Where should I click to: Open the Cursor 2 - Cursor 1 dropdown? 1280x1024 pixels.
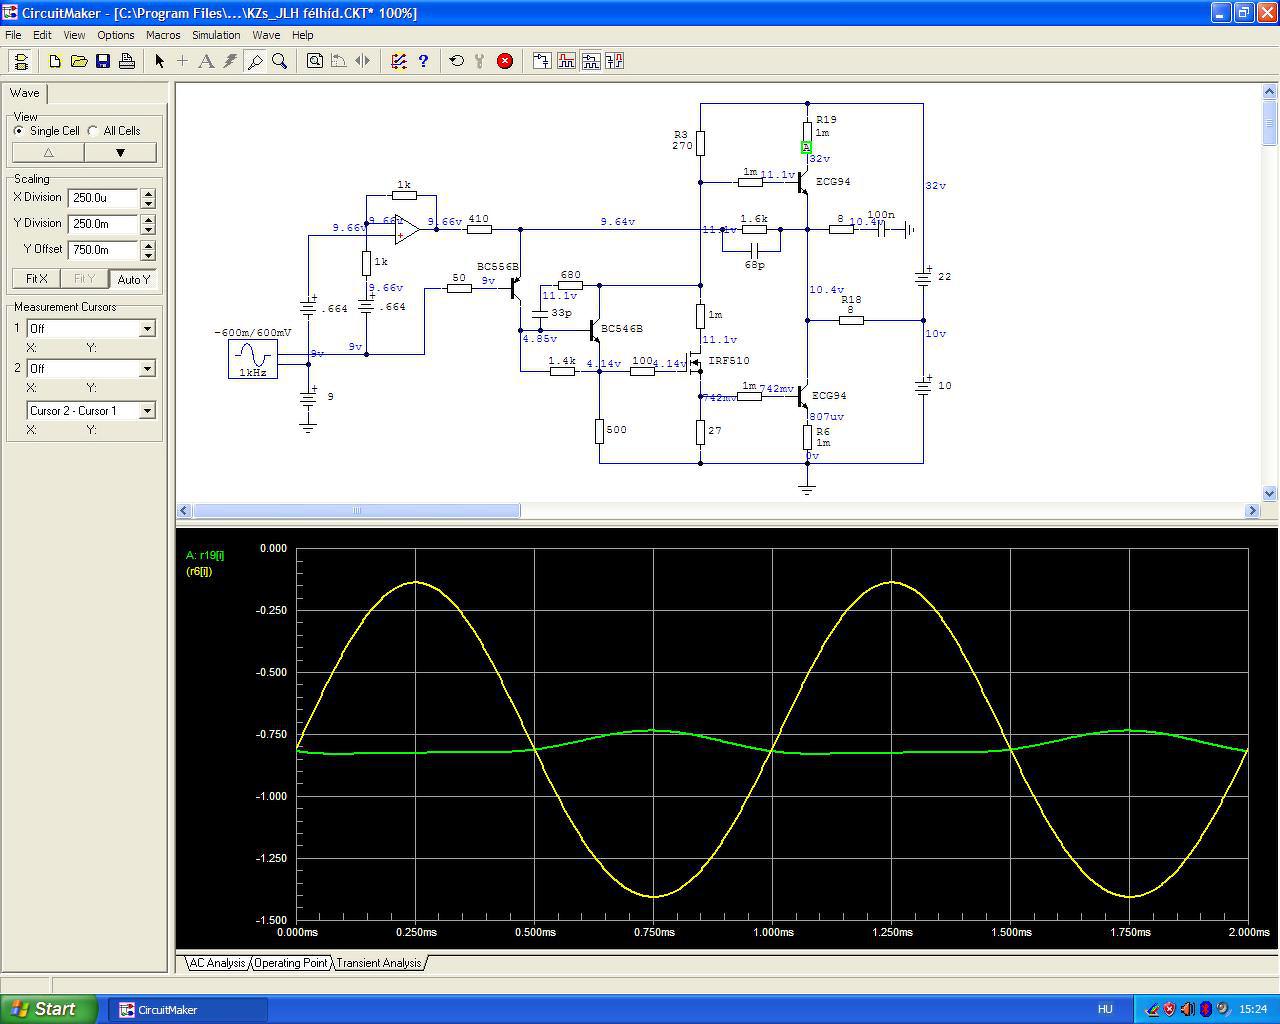point(147,411)
